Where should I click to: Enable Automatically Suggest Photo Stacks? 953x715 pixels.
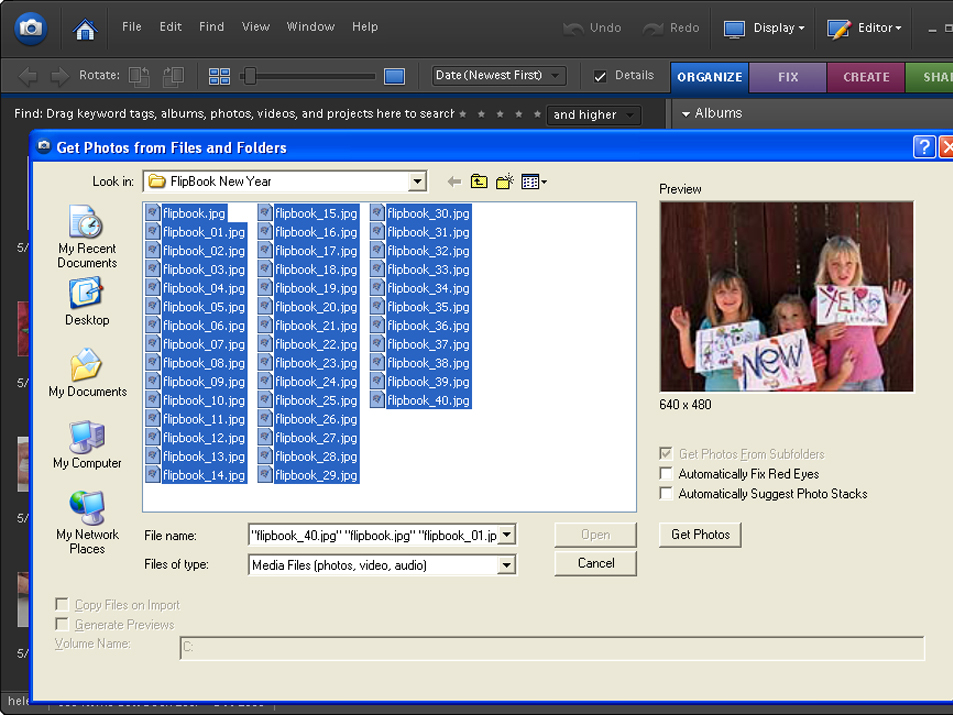666,493
